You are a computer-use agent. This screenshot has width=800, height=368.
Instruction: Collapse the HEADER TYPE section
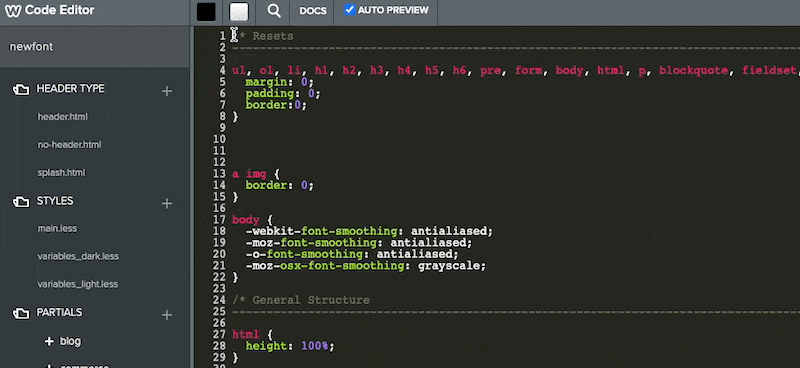(x=70, y=89)
